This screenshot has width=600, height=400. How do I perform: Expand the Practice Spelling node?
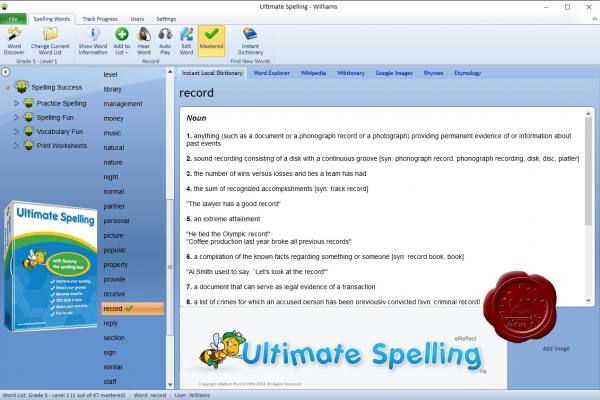pos(16,103)
